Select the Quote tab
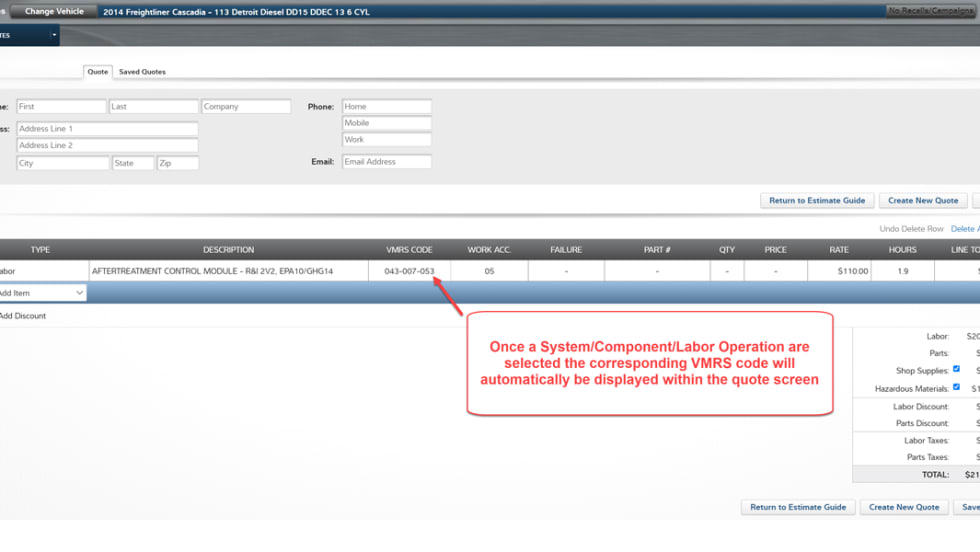Image resolution: width=980 pixels, height=552 pixels. (x=98, y=72)
